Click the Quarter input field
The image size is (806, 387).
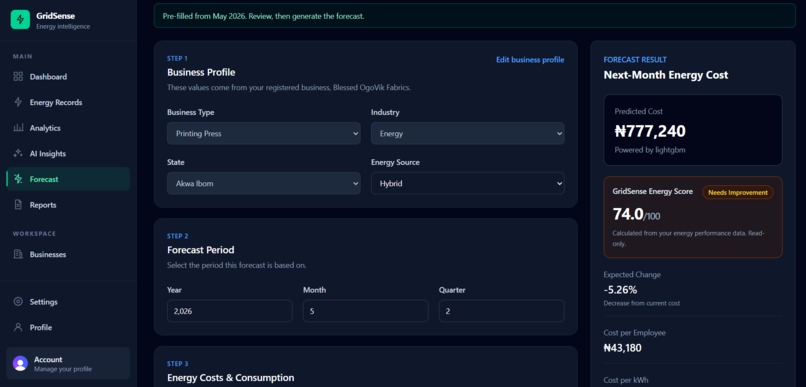pos(501,311)
